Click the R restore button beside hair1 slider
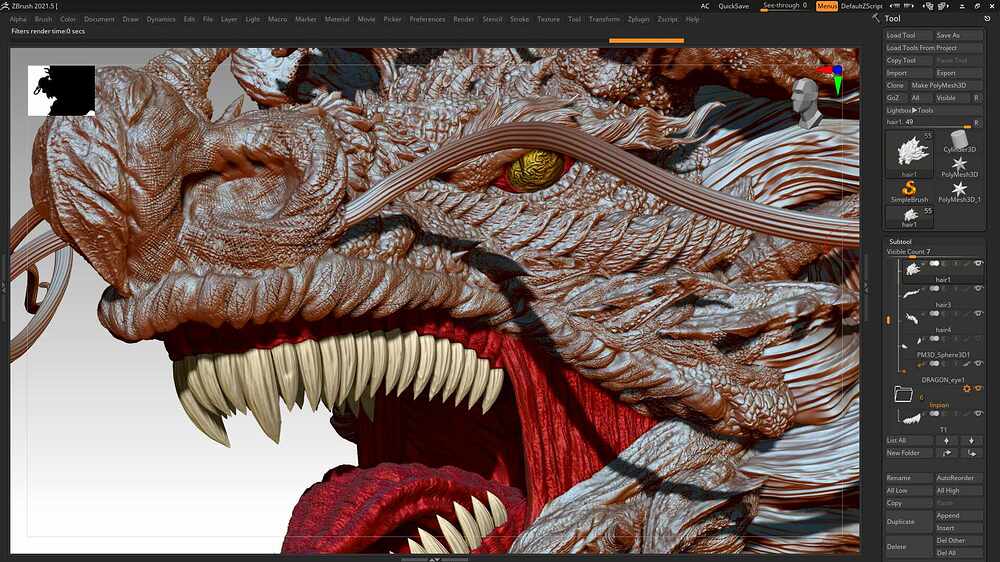 coord(976,122)
